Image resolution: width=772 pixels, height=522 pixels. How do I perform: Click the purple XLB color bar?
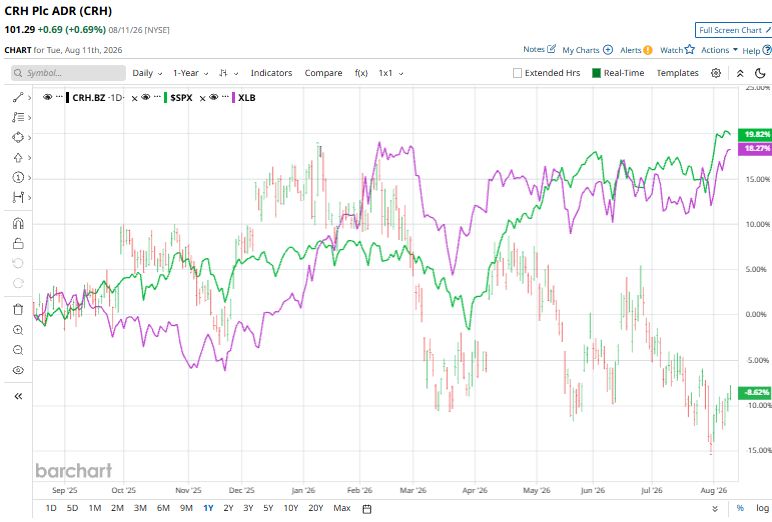[233, 98]
